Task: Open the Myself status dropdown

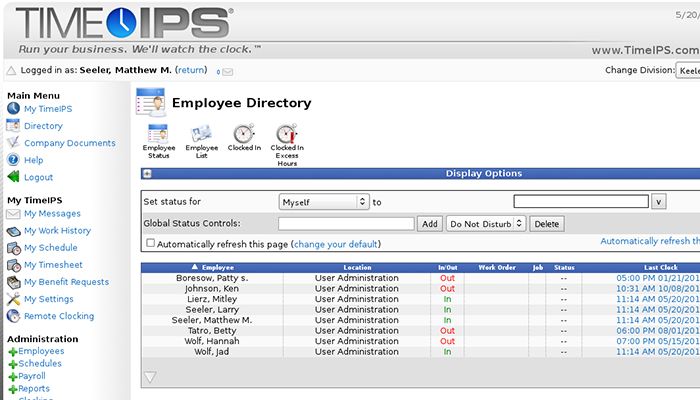Action: click(324, 201)
